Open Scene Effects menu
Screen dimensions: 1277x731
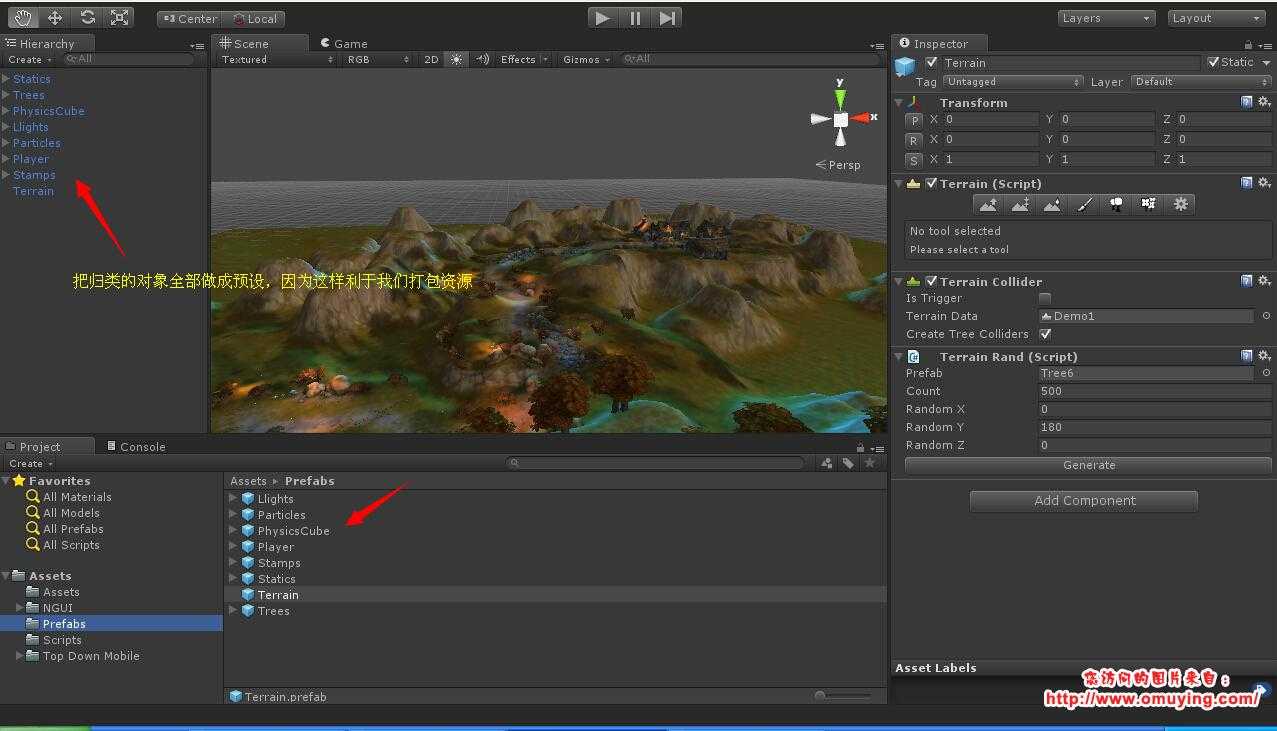[x=524, y=59]
